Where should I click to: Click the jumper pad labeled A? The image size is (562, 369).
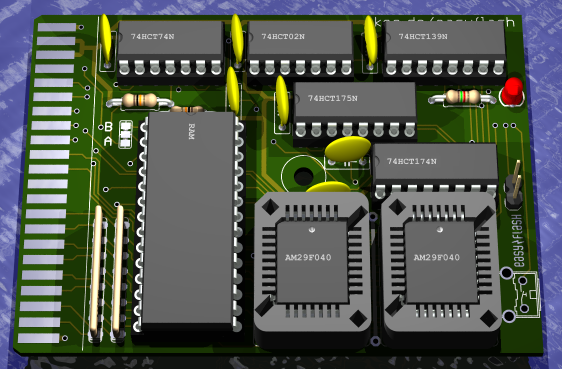point(125,143)
